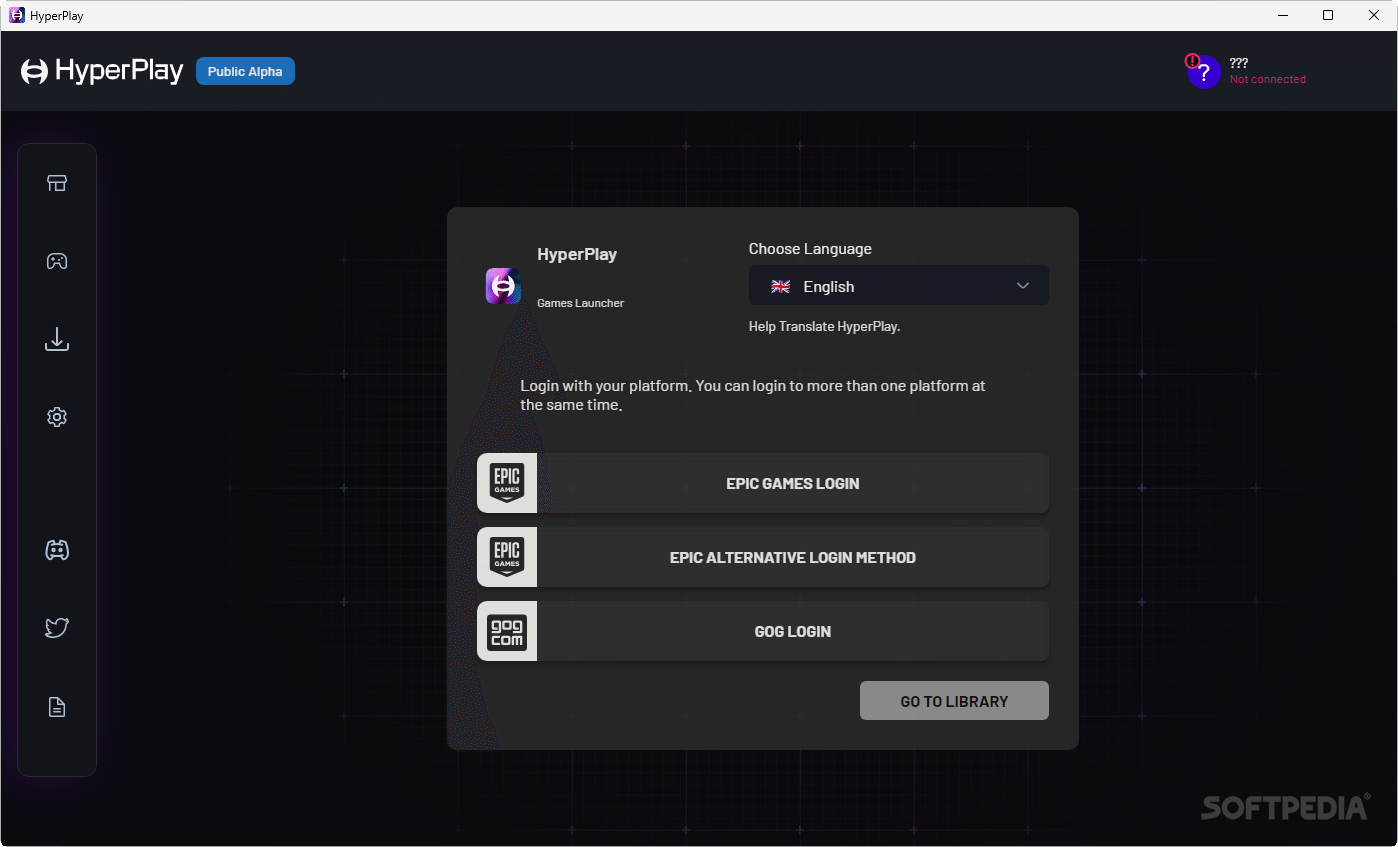Viewport: 1398px width, 847px height.
Task: Open the documentation page icon
Action: (57, 707)
